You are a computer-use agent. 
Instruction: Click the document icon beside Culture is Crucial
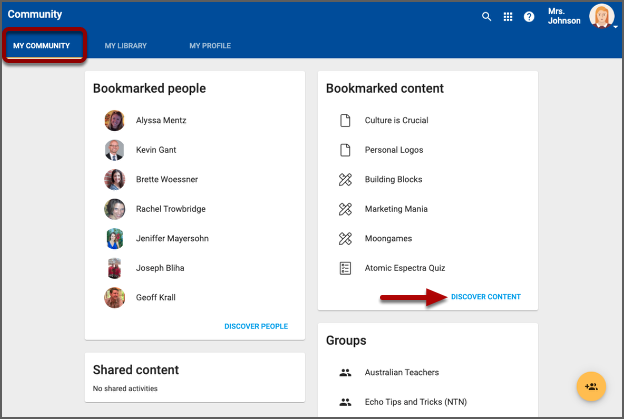coord(345,121)
